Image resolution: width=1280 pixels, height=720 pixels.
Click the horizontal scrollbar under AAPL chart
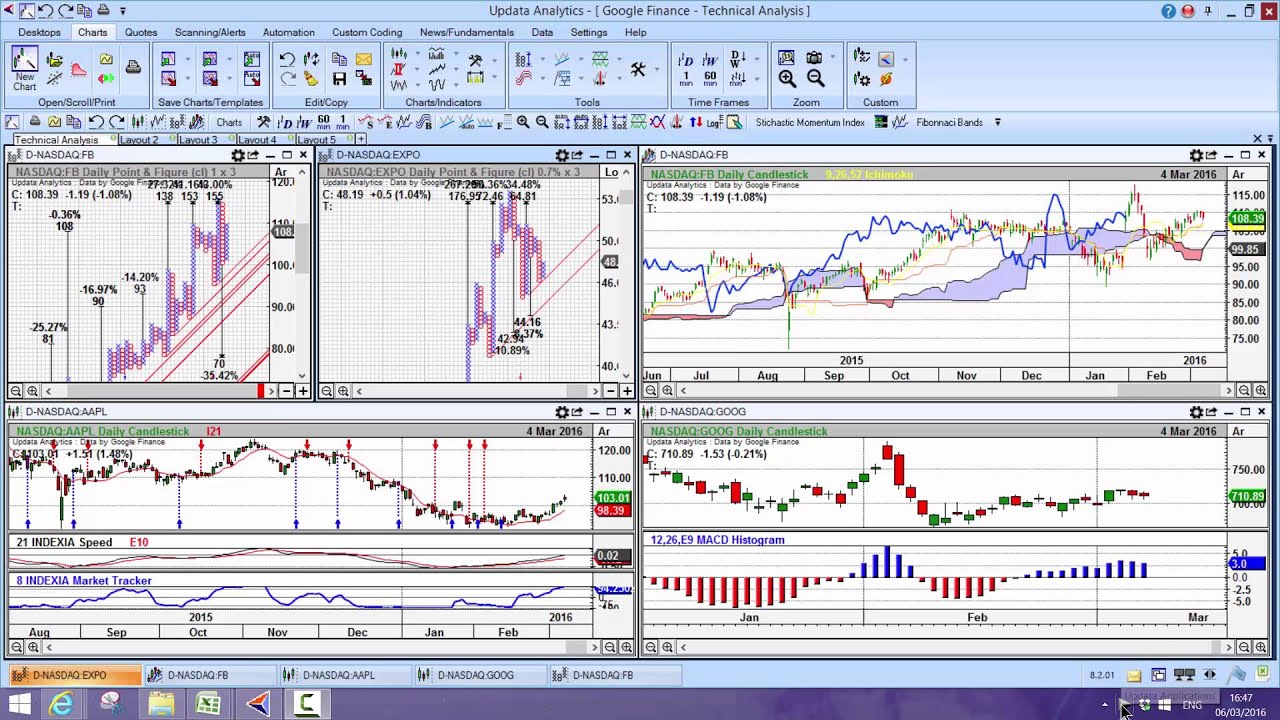[320, 648]
